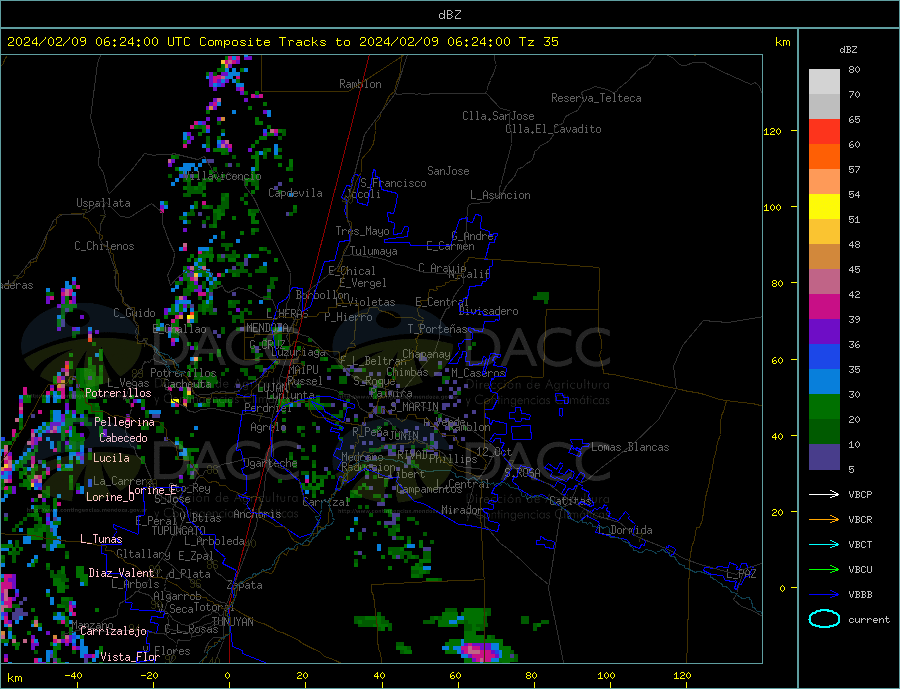This screenshot has width=900, height=689.
Task: Click the 'current' legend label
Action: (x=869, y=620)
